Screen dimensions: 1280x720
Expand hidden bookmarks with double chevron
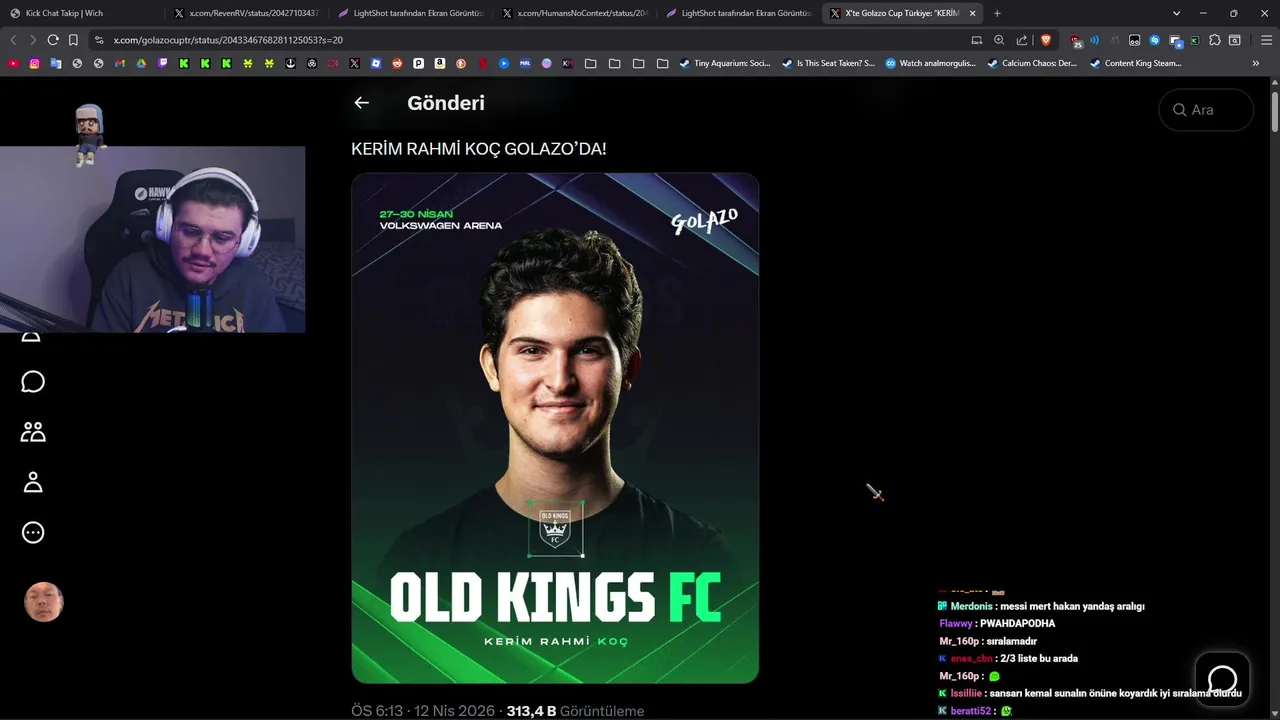(1256, 63)
